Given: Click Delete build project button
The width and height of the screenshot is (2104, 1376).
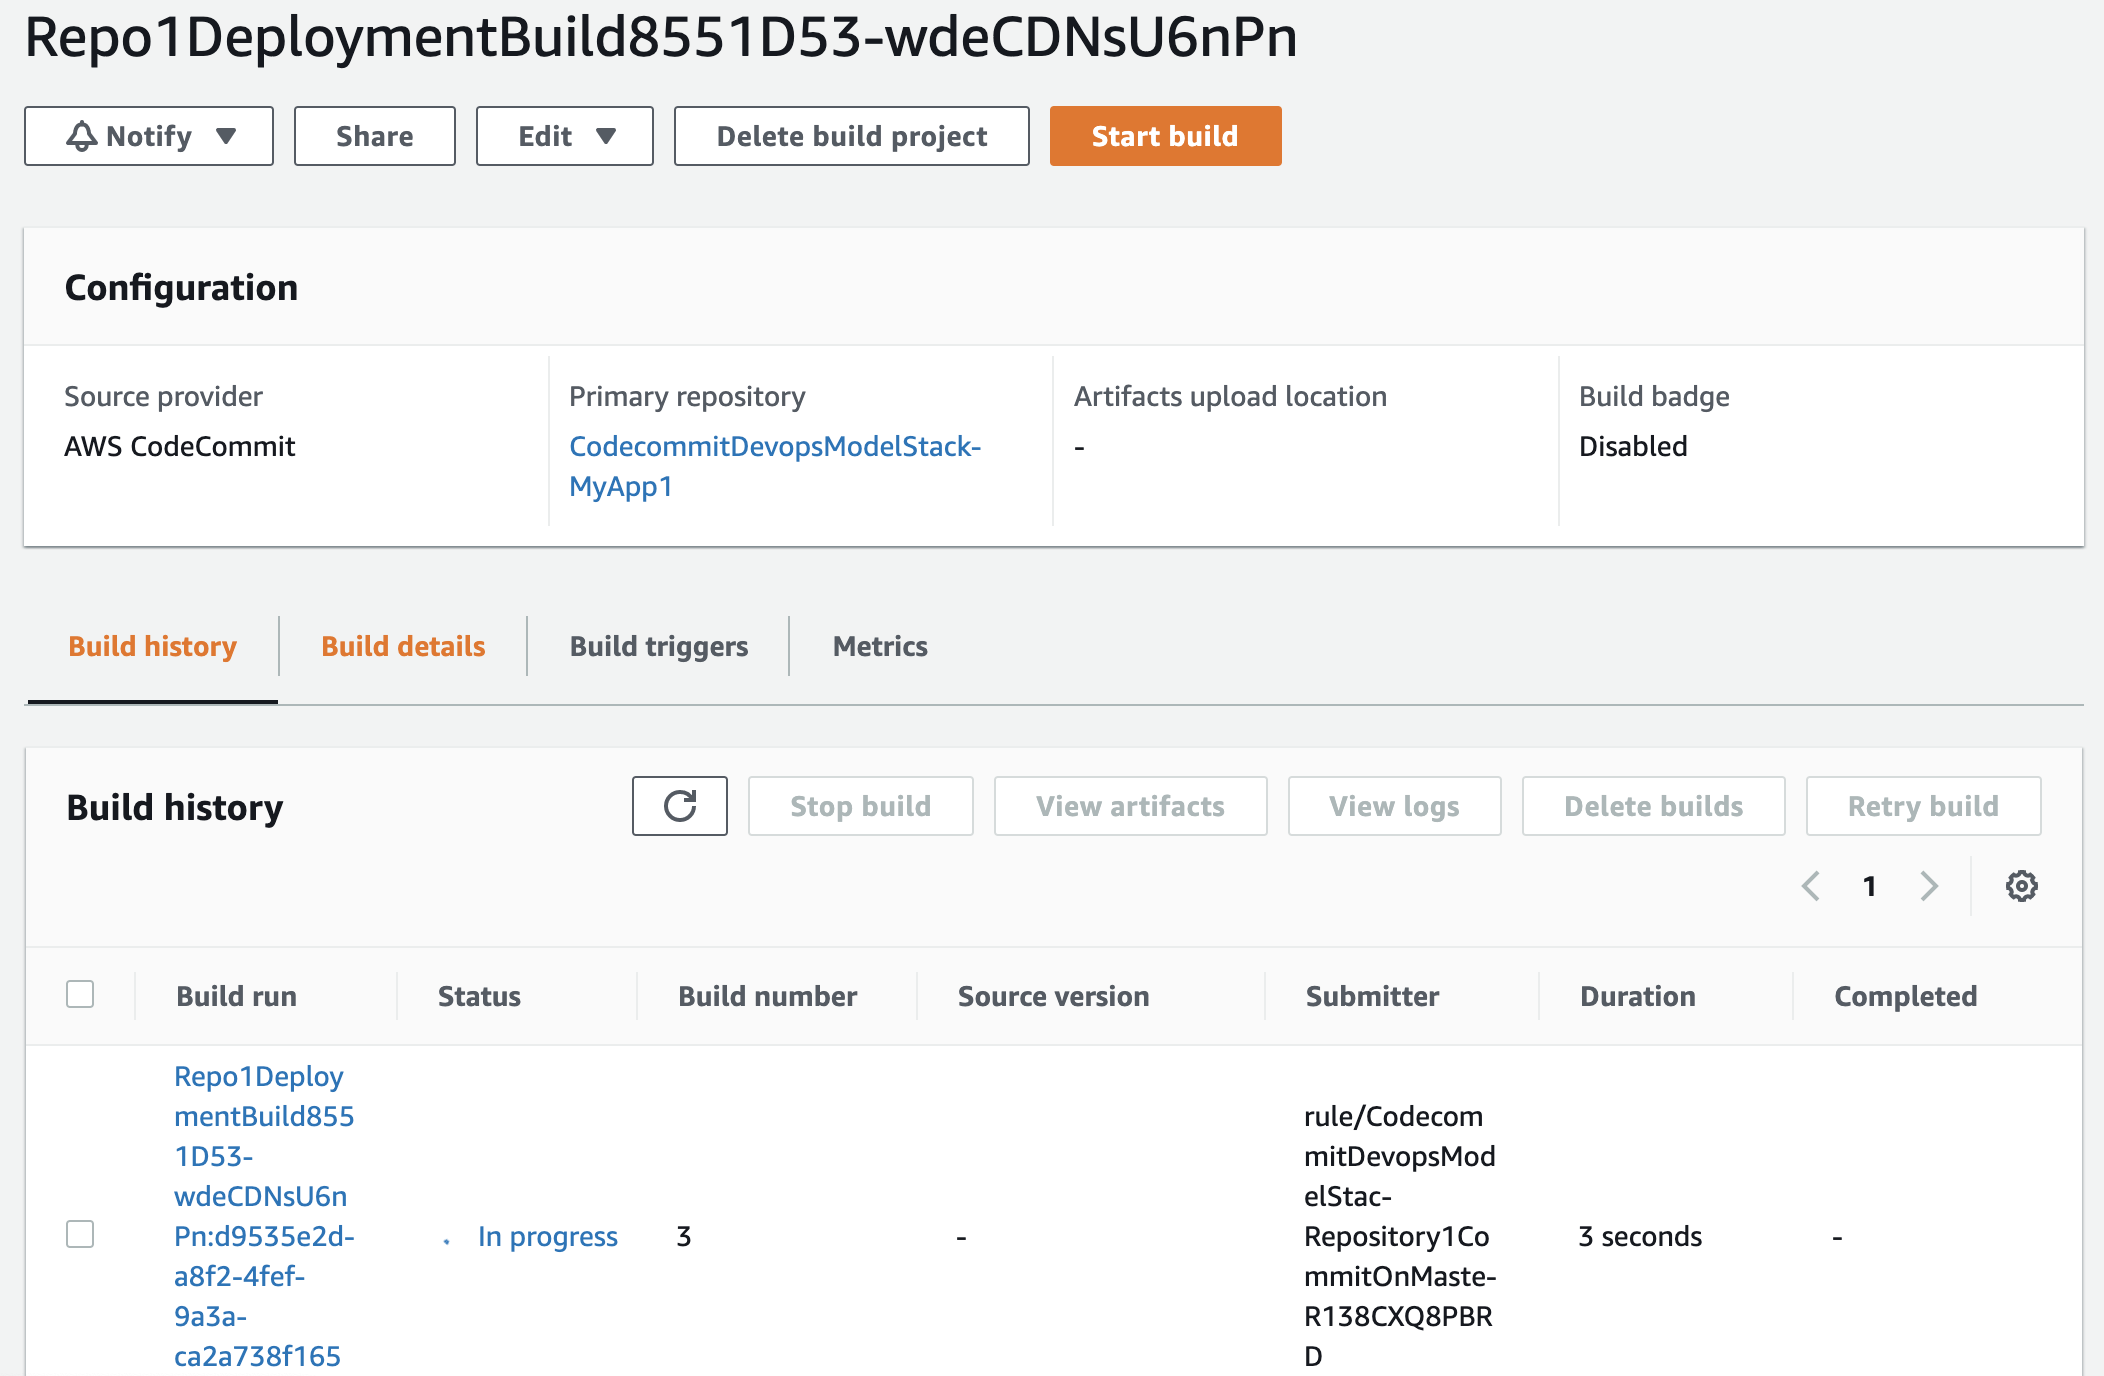Looking at the screenshot, I should tap(851, 136).
